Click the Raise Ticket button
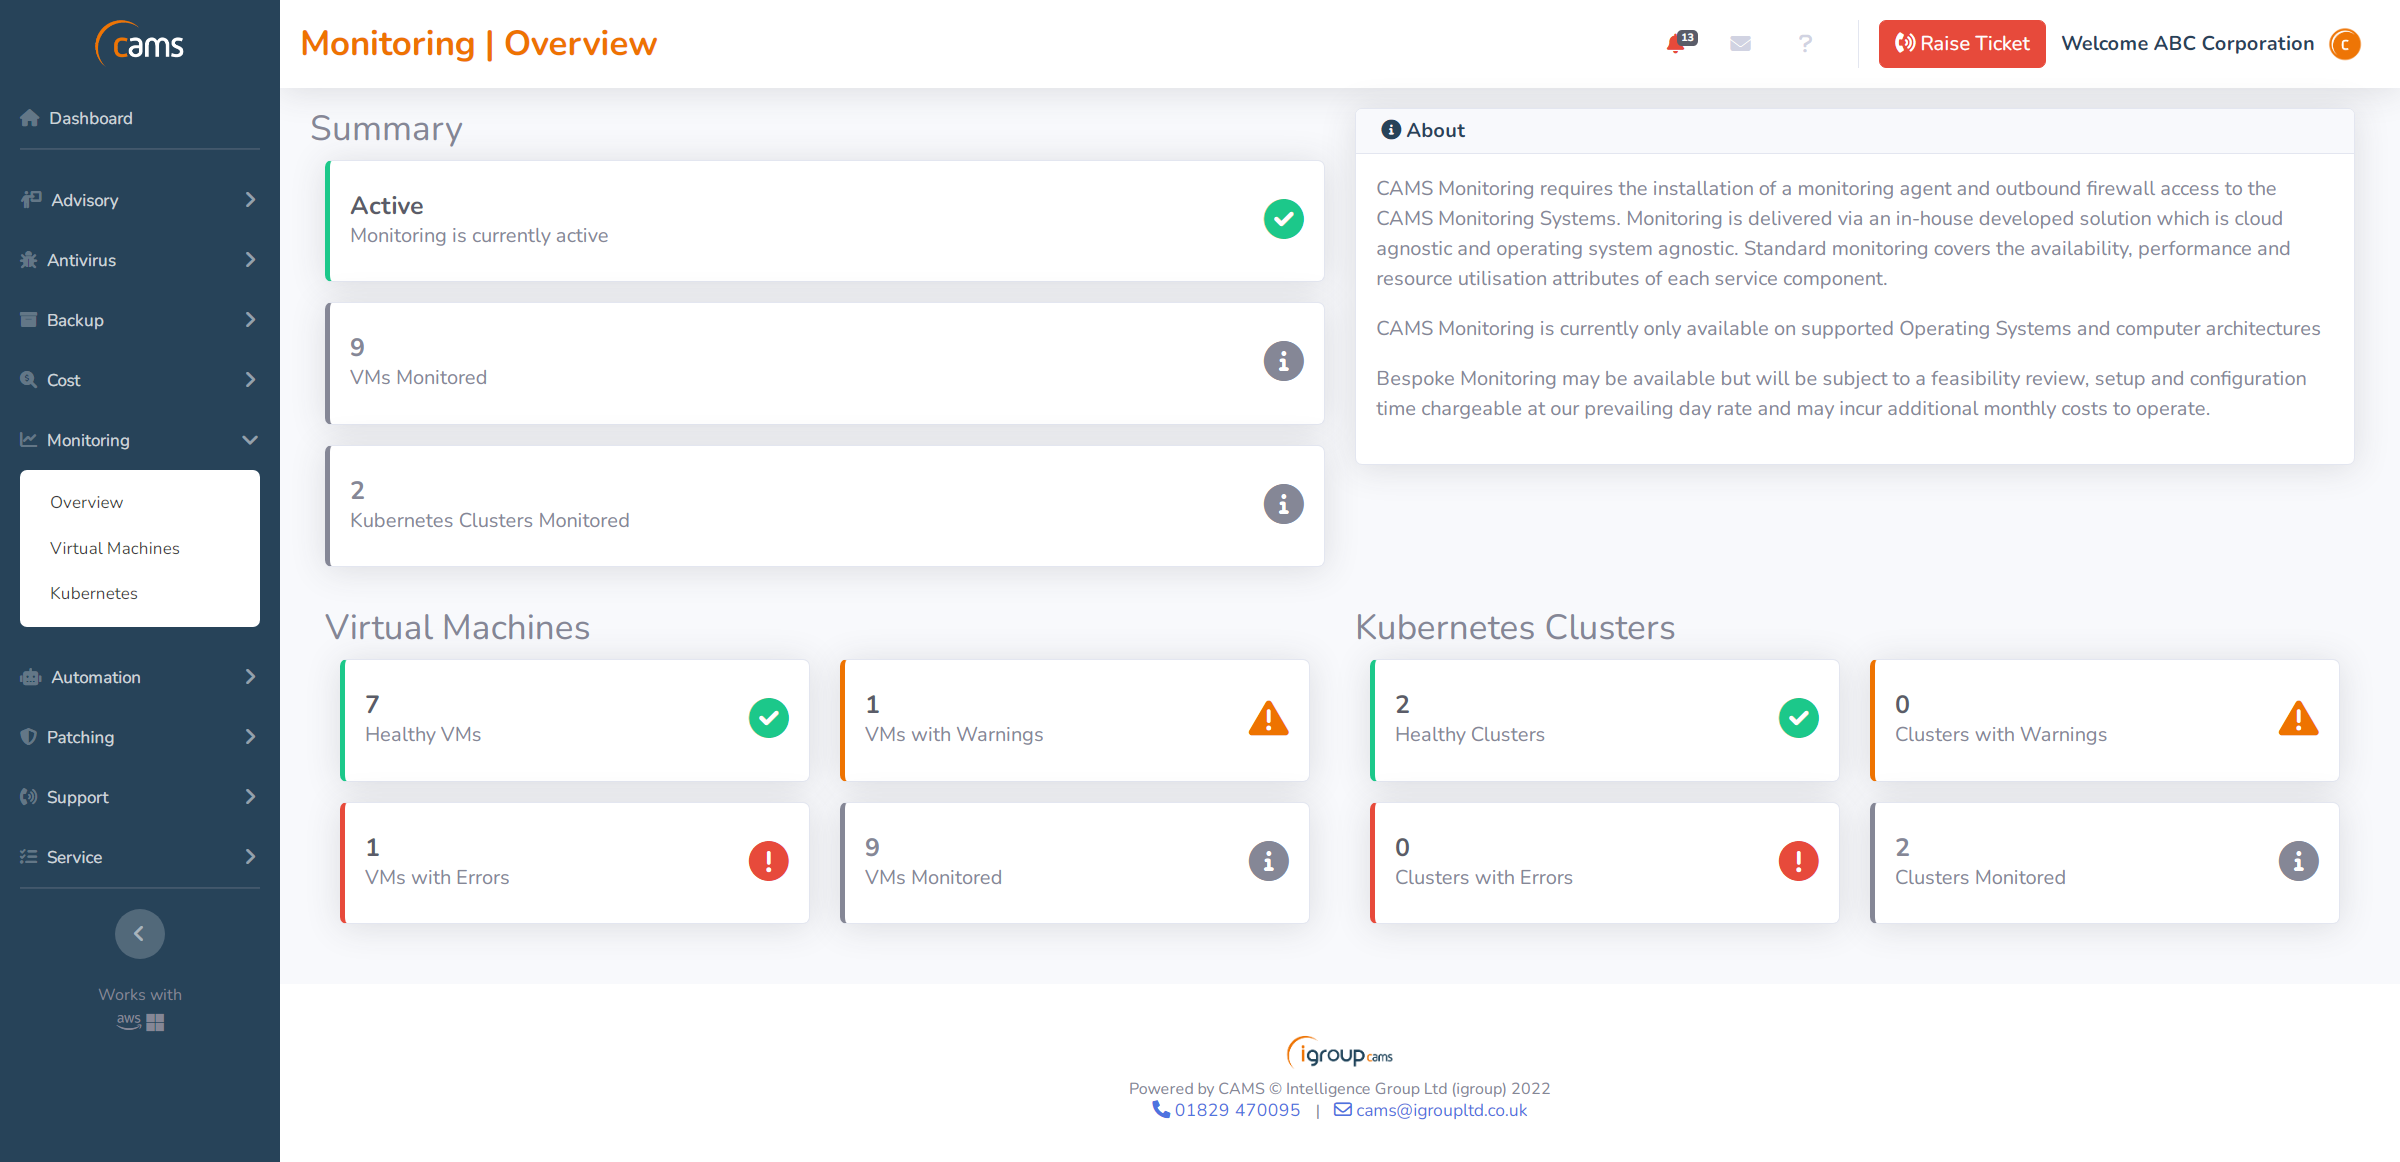Screen dimensions: 2400x1162 click(1961, 44)
